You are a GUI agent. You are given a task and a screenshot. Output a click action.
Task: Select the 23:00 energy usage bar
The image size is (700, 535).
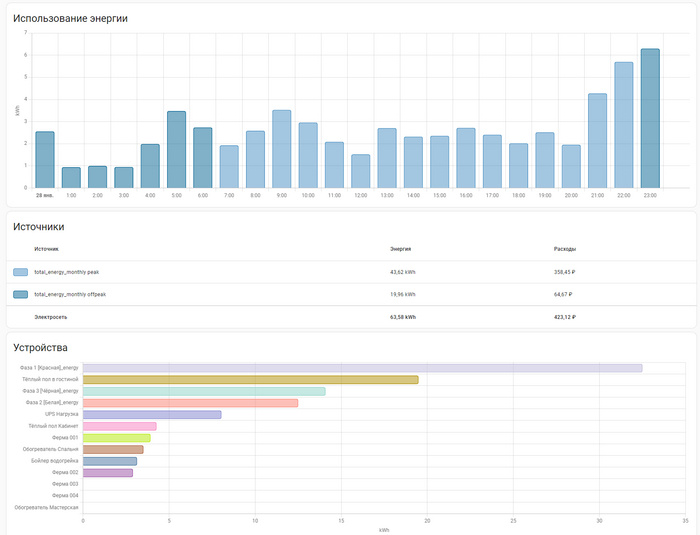(650, 118)
